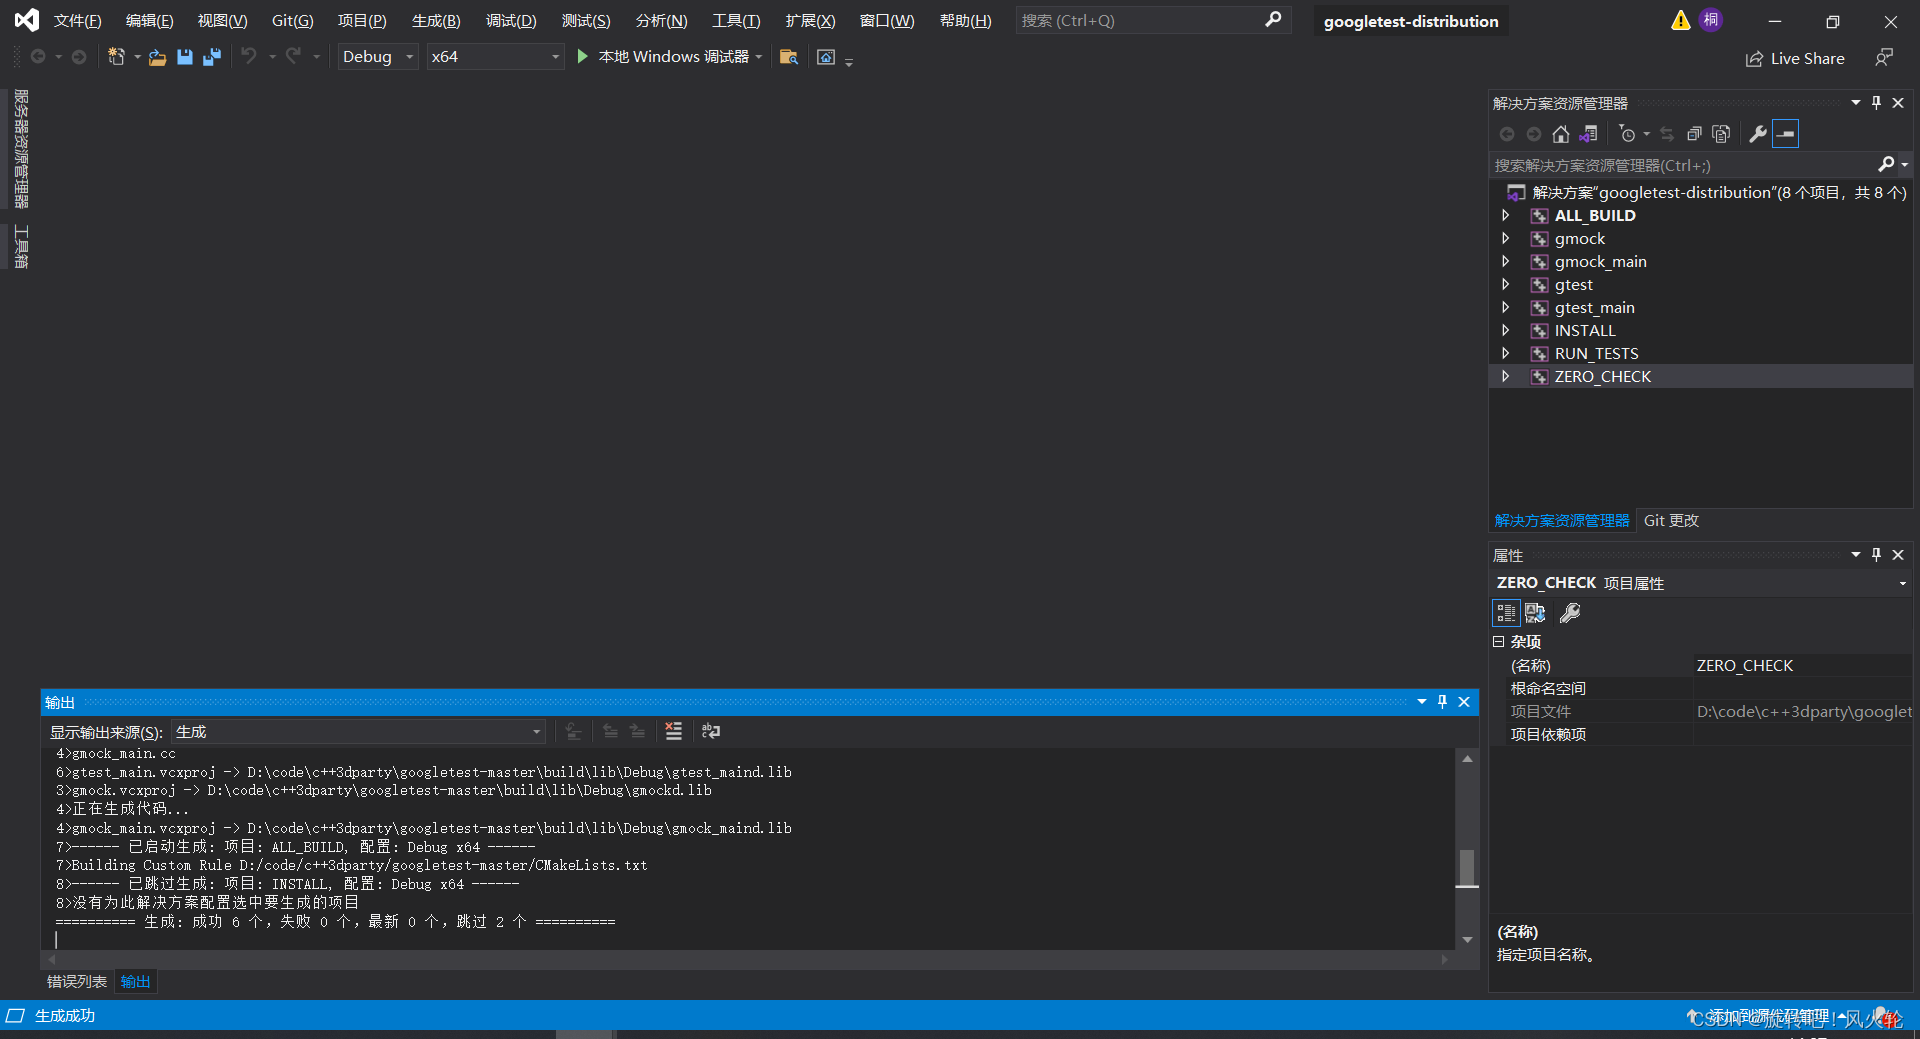1920x1039 pixels.
Task: Click 添加到源代码管理 in status bar
Action: [1769, 1016]
